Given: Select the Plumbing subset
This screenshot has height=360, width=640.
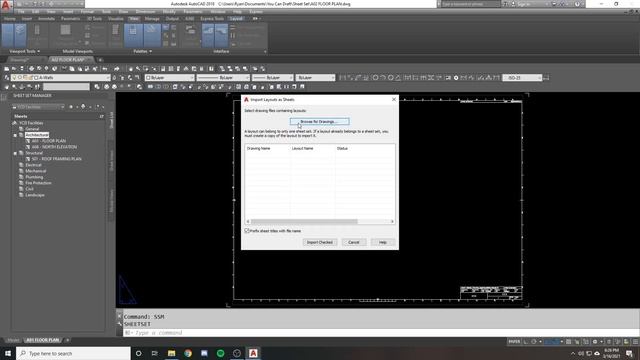Looking at the screenshot, I should pos(34,177).
